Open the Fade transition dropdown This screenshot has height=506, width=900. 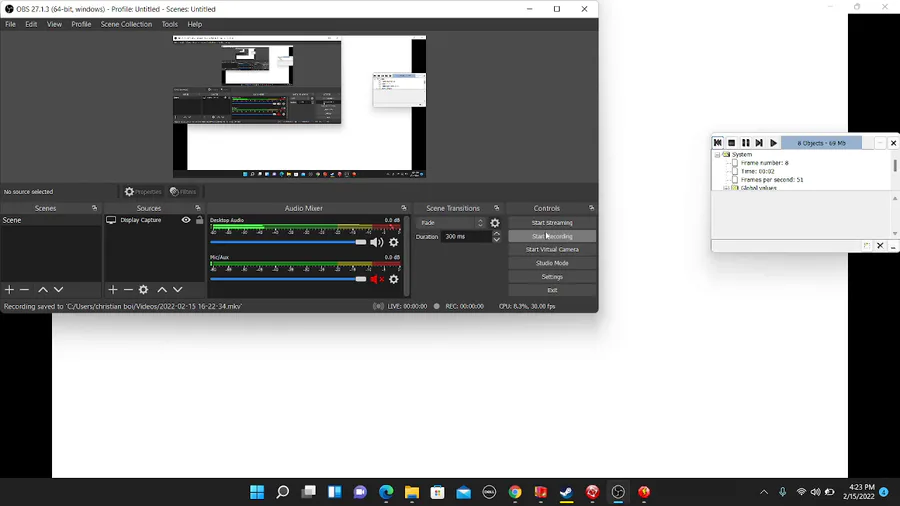(452, 223)
